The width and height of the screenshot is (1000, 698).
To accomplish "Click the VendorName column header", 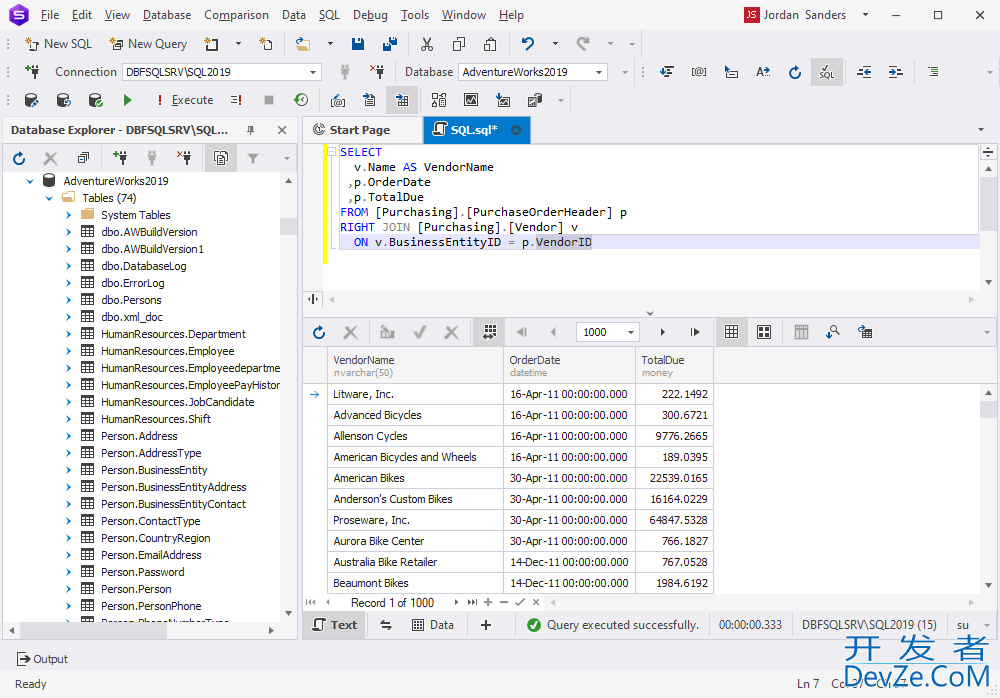I will pyautogui.click(x=416, y=366).
